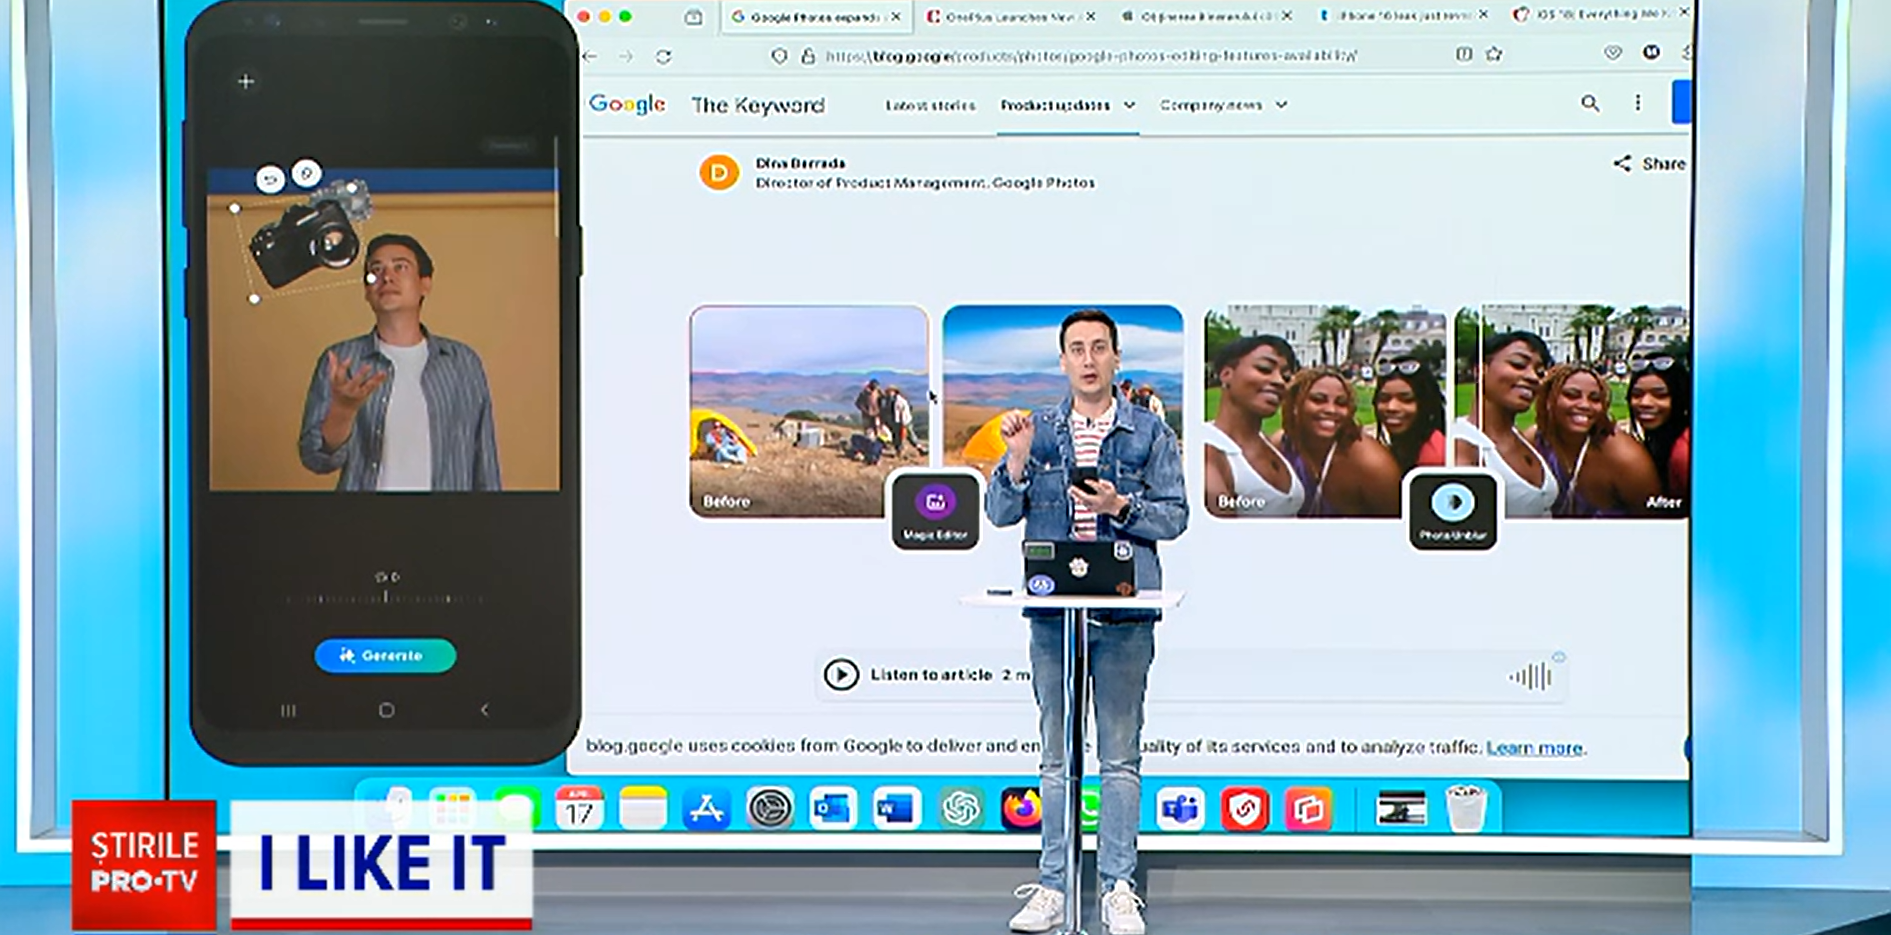Screen dimensions: 1891x935
Task: Tap the Generate button on the phone
Action: (x=384, y=655)
